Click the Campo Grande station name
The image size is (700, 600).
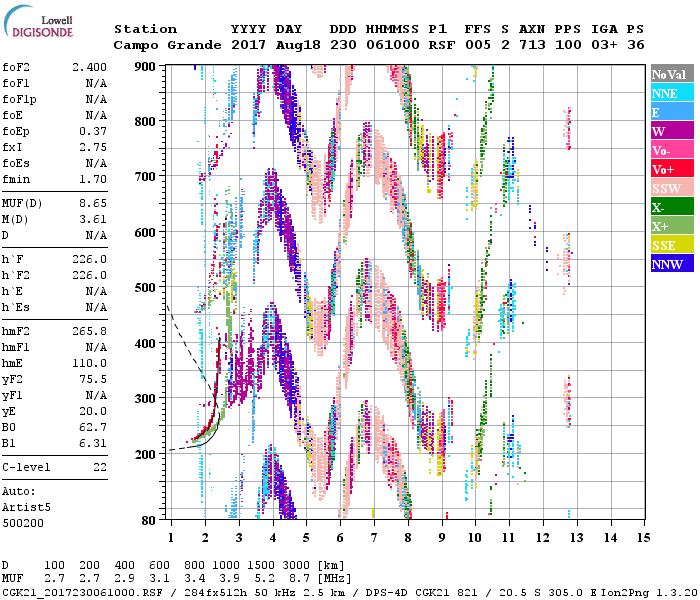[160, 45]
